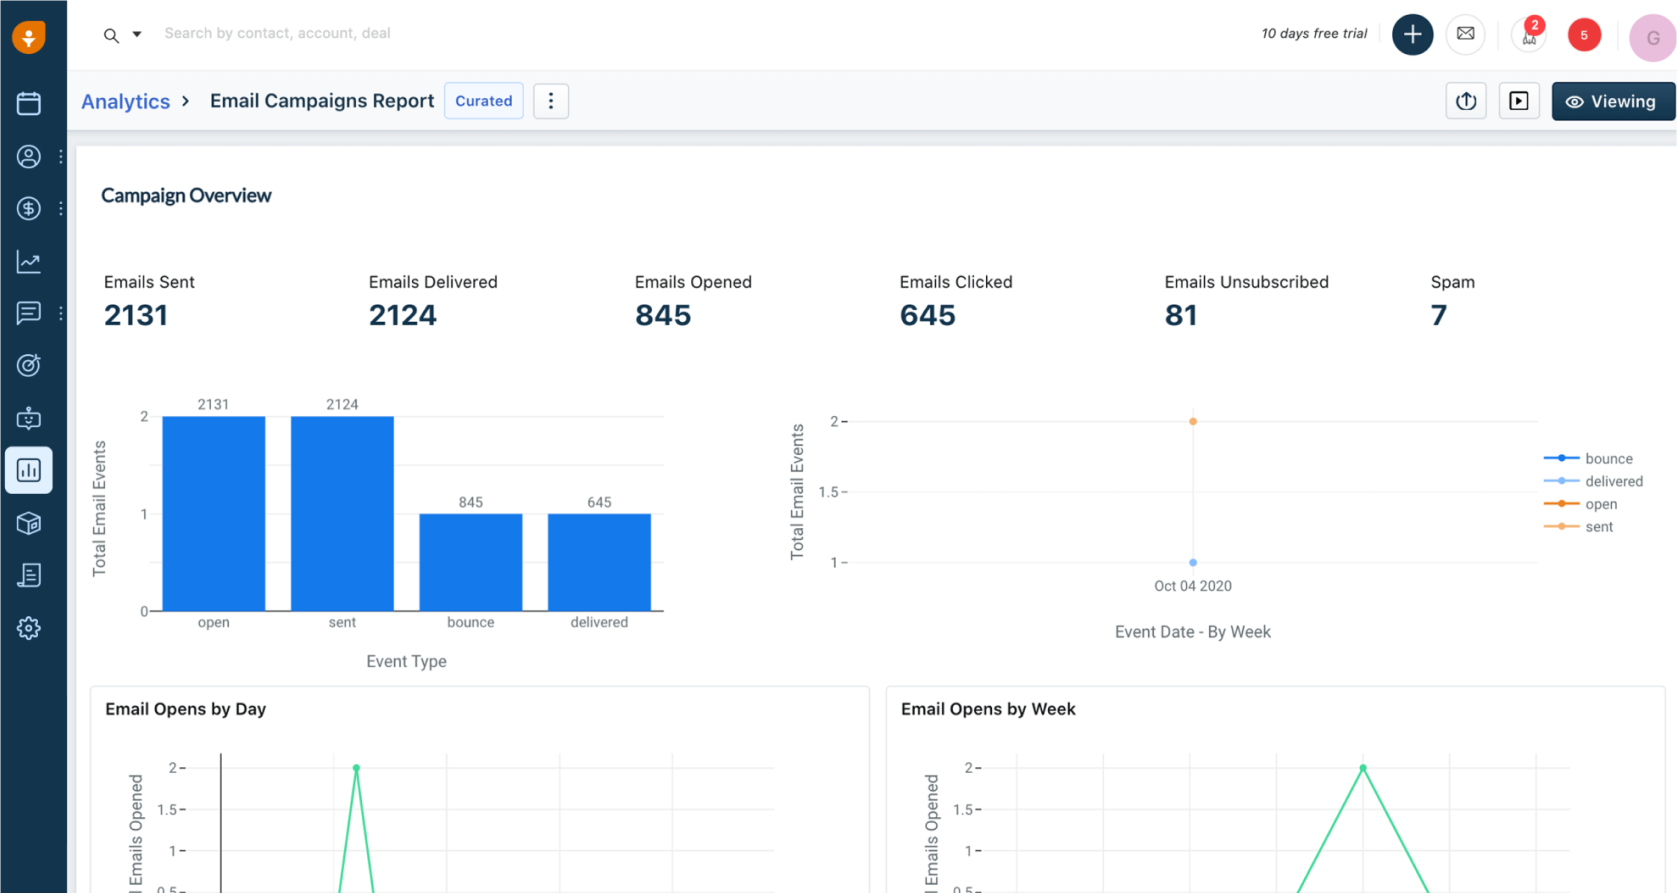This screenshot has height=893, width=1677.
Task: Click the orange data point at value 2
Action: click(1193, 421)
